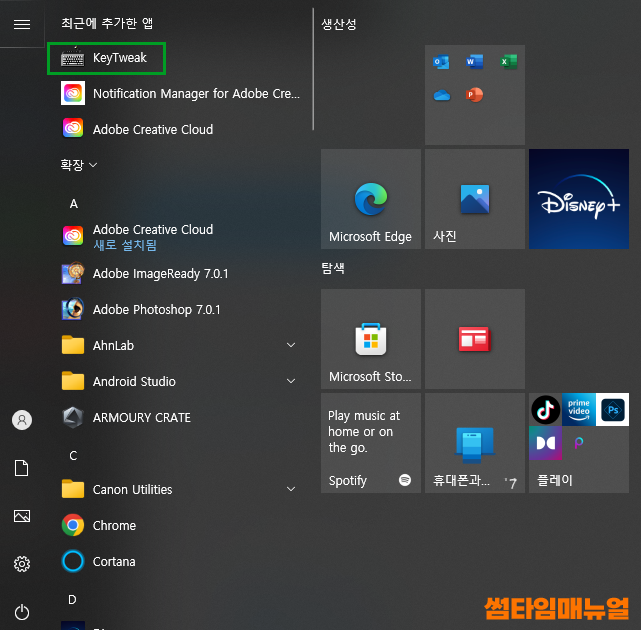Click the 탐색 tile group header
Screen dimensions: 641x630
pyautogui.click(x=333, y=269)
